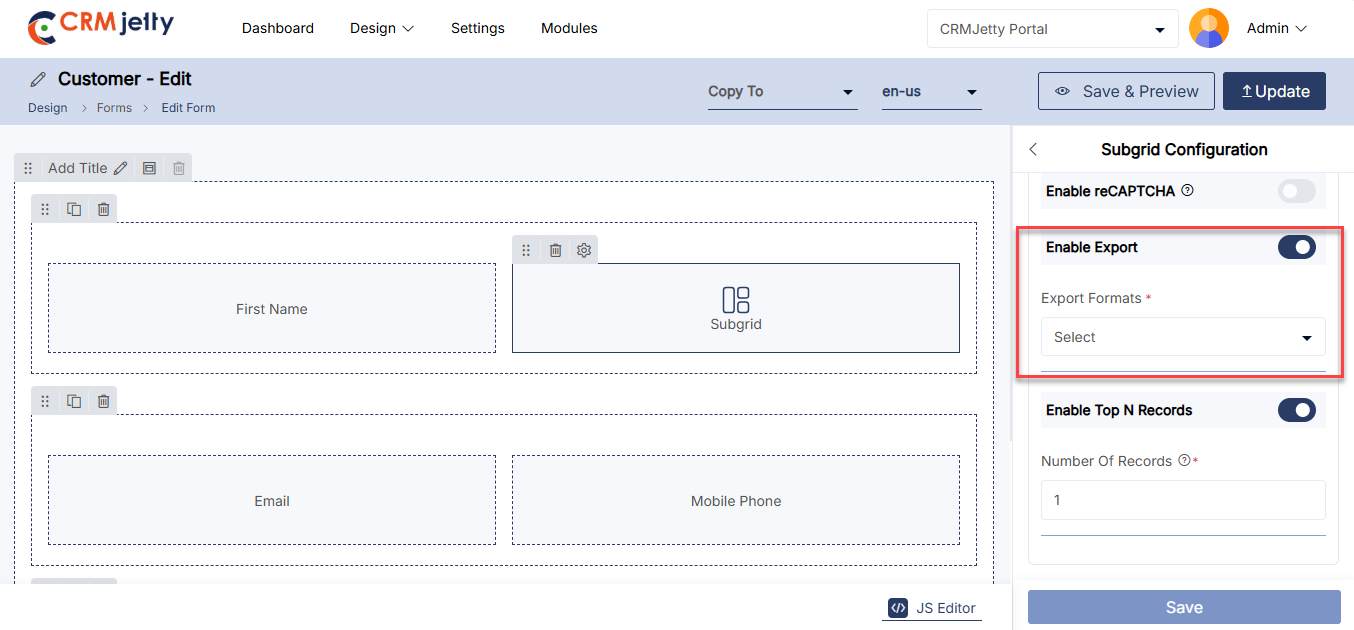Open the Export Formats select dropdown

pos(1183,337)
